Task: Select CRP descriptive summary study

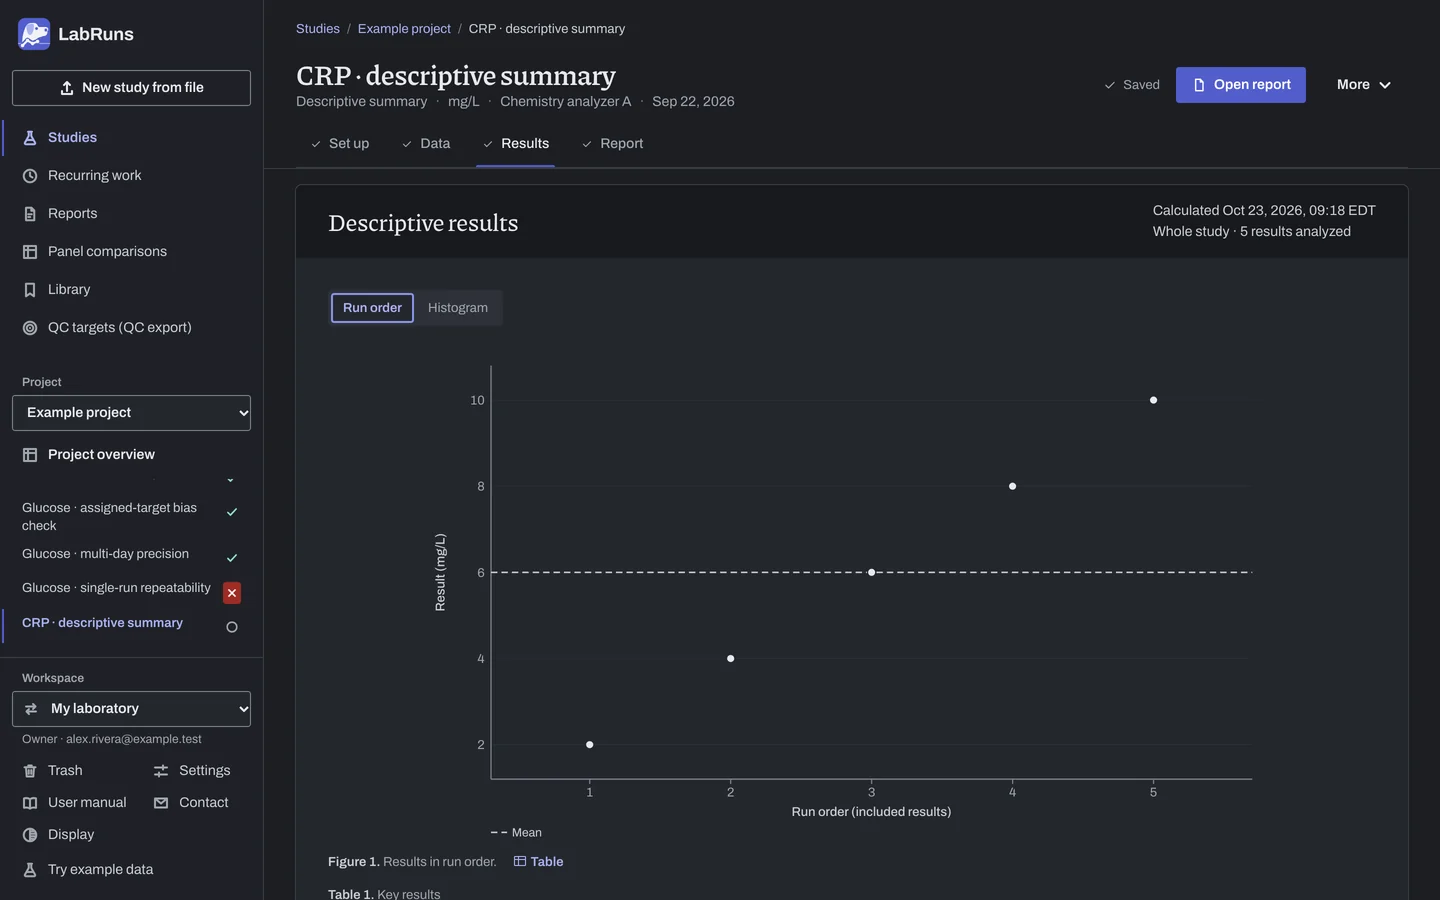Action: coord(102,623)
